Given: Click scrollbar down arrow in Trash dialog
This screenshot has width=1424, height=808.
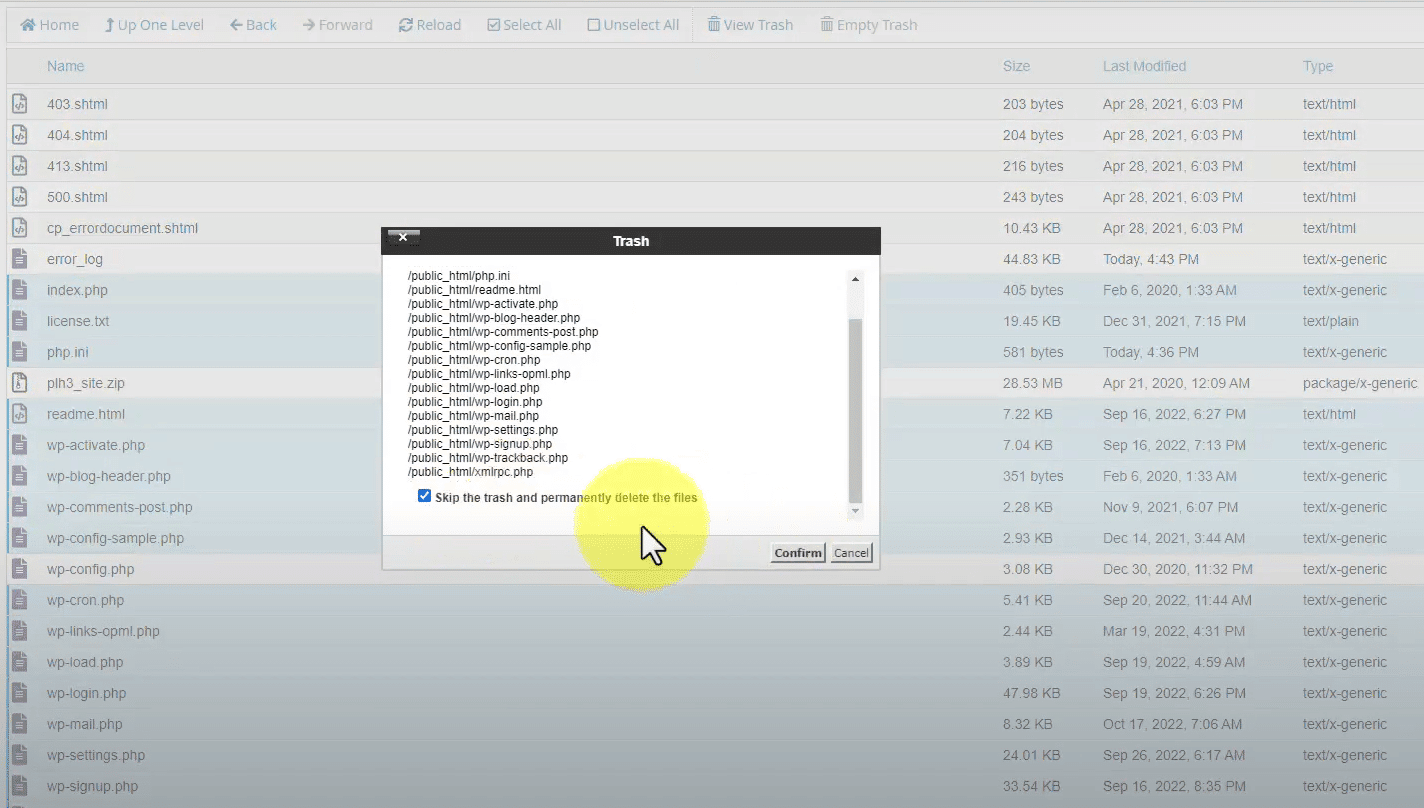Looking at the screenshot, I should 855,511.
